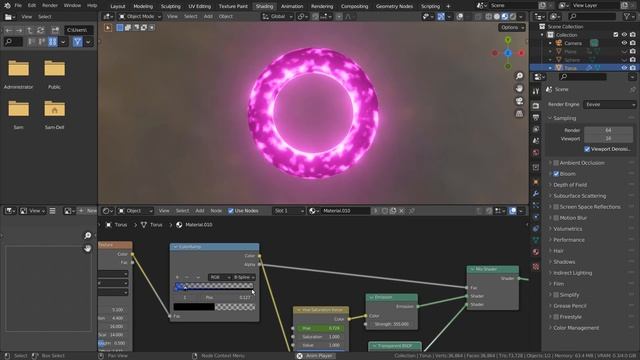This screenshot has width=640, height=360.
Task: Open Global transform orientation dropdown
Action: click(x=278, y=17)
